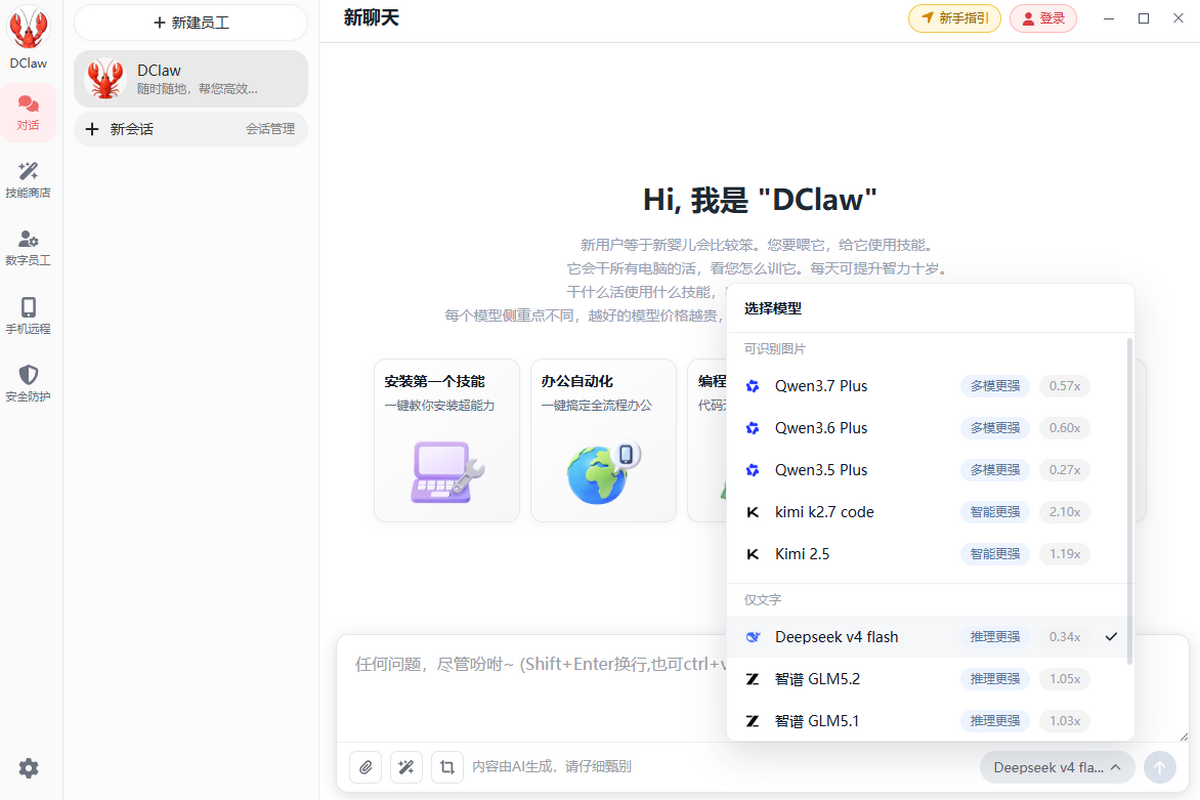Open the 技能商店 skill store

click(28, 180)
